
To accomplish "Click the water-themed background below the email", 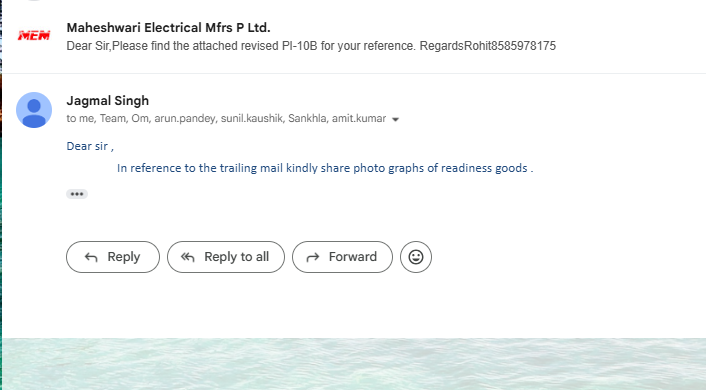I will coord(354,364).
